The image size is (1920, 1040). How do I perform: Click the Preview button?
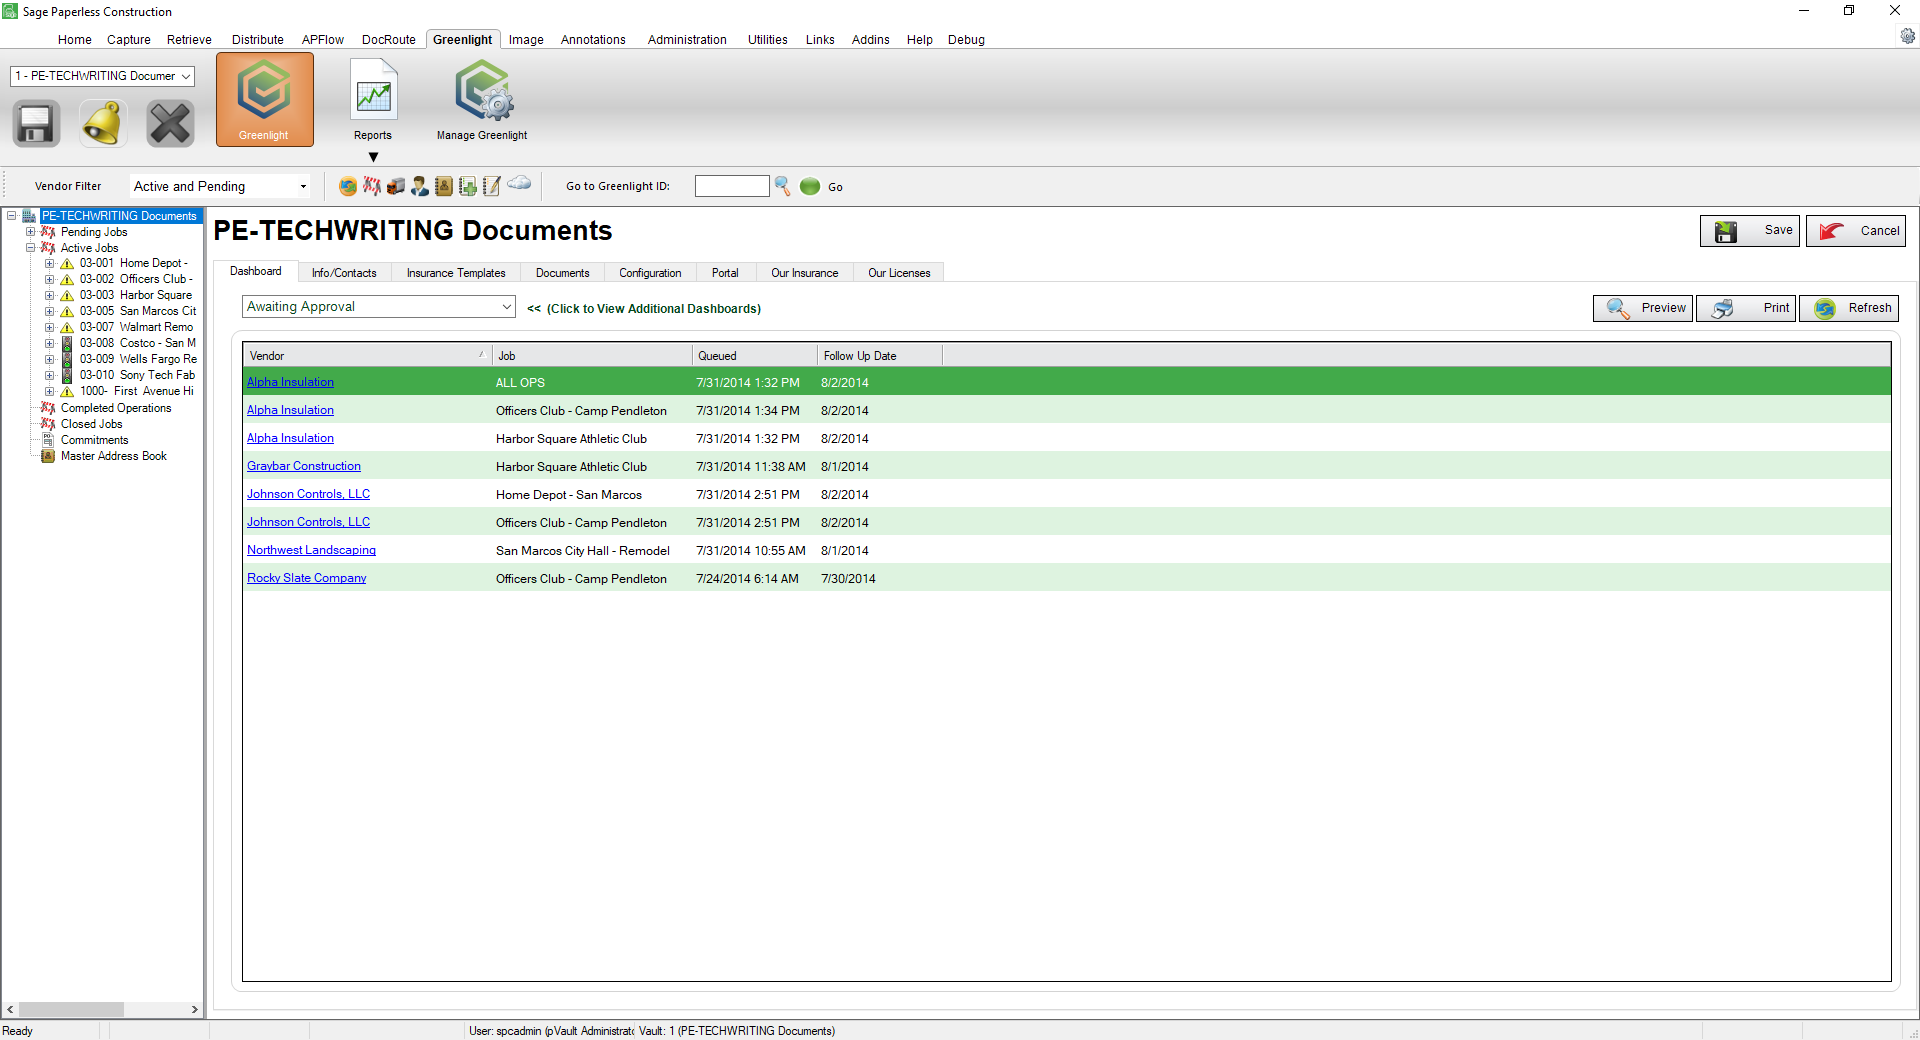[1643, 308]
